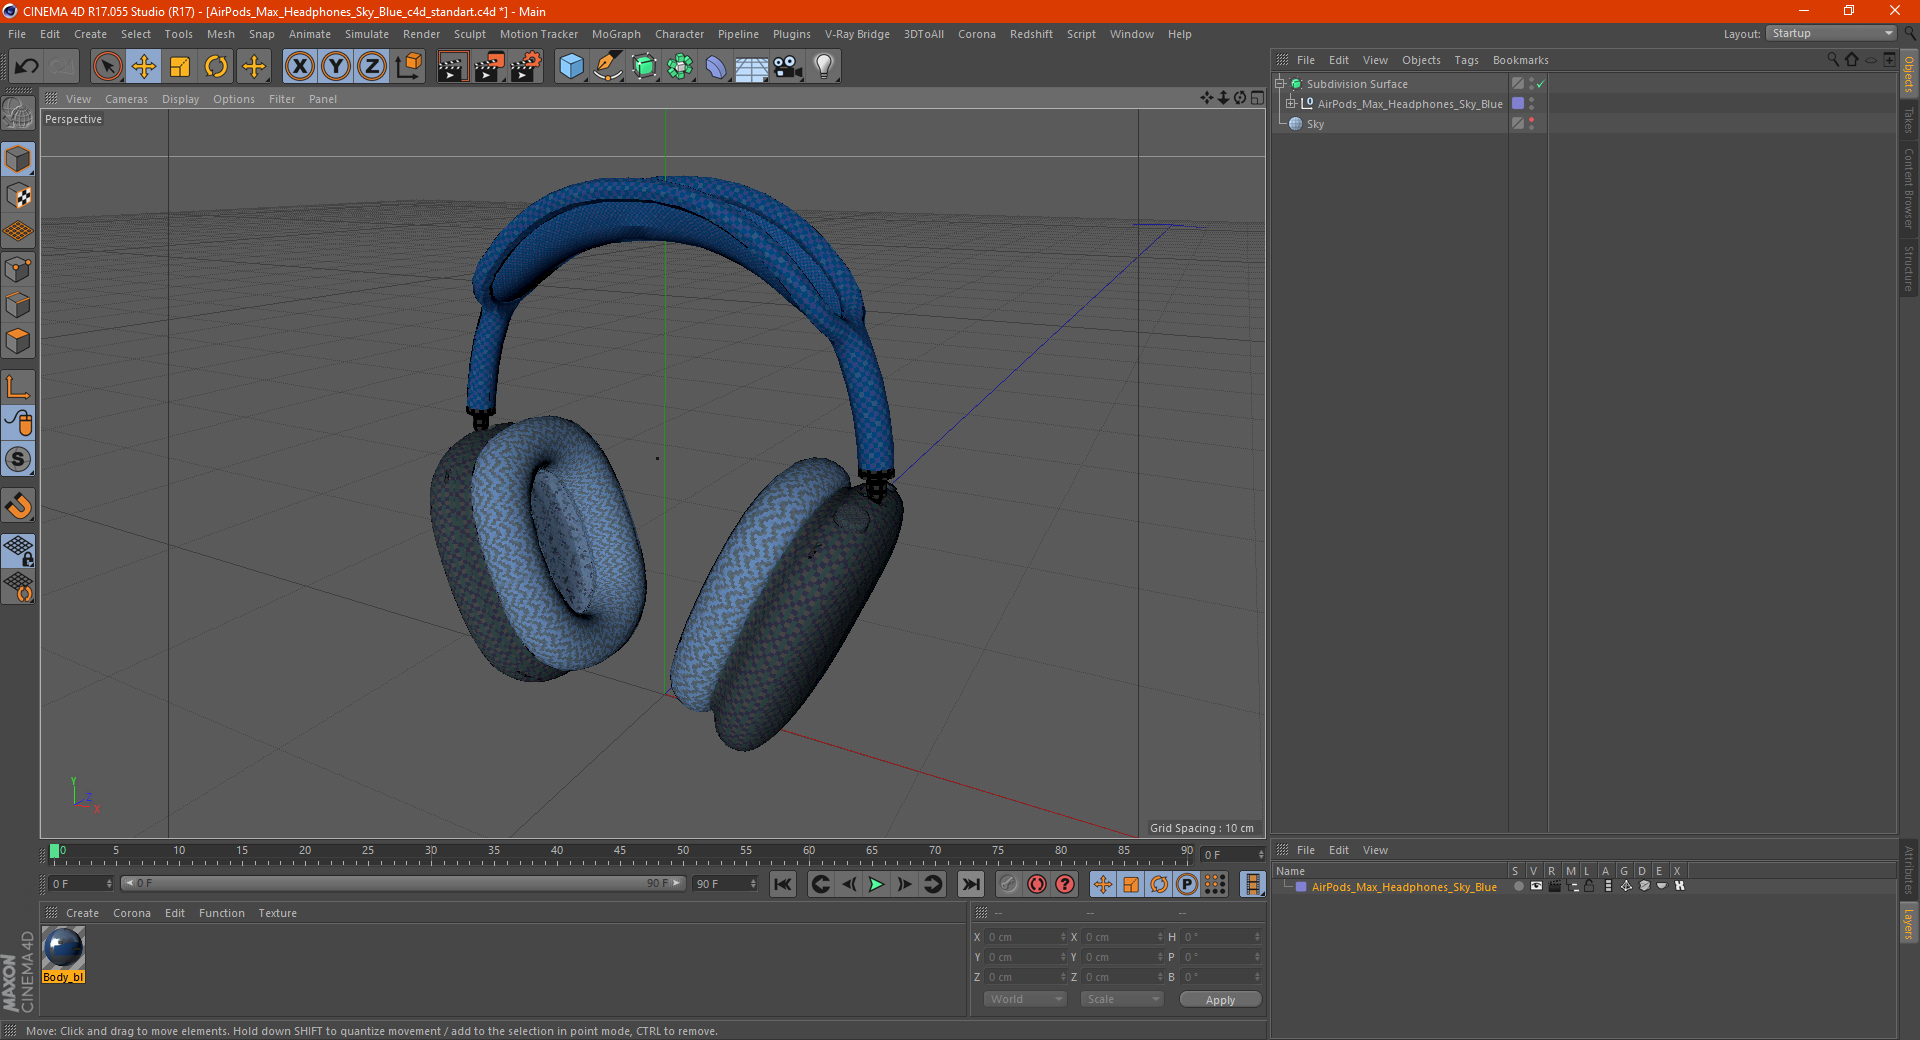Click the X position input field
Image resolution: width=1920 pixels, height=1040 pixels.
(x=1026, y=937)
